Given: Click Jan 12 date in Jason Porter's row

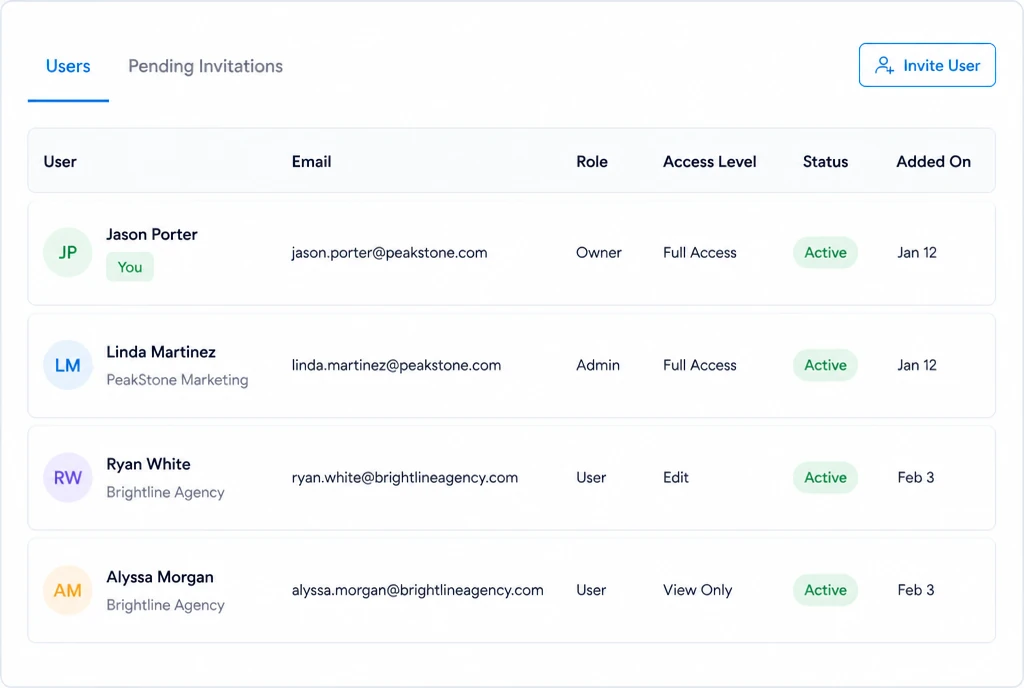Looking at the screenshot, I should click(x=917, y=253).
